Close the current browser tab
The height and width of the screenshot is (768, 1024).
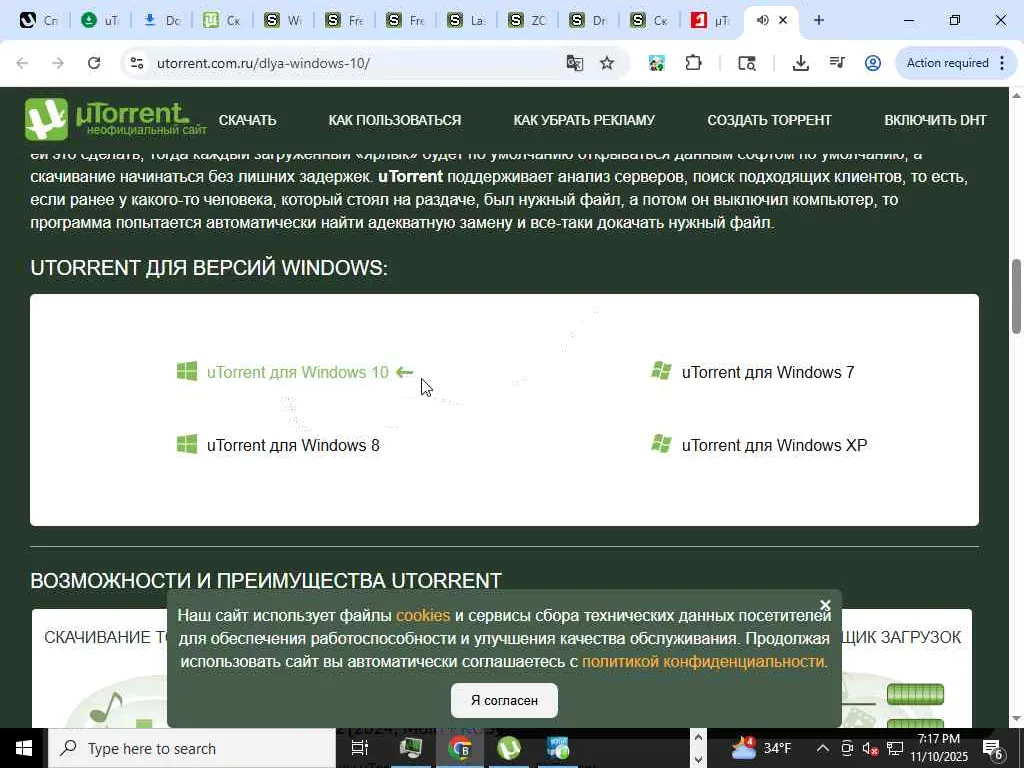(x=783, y=20)
